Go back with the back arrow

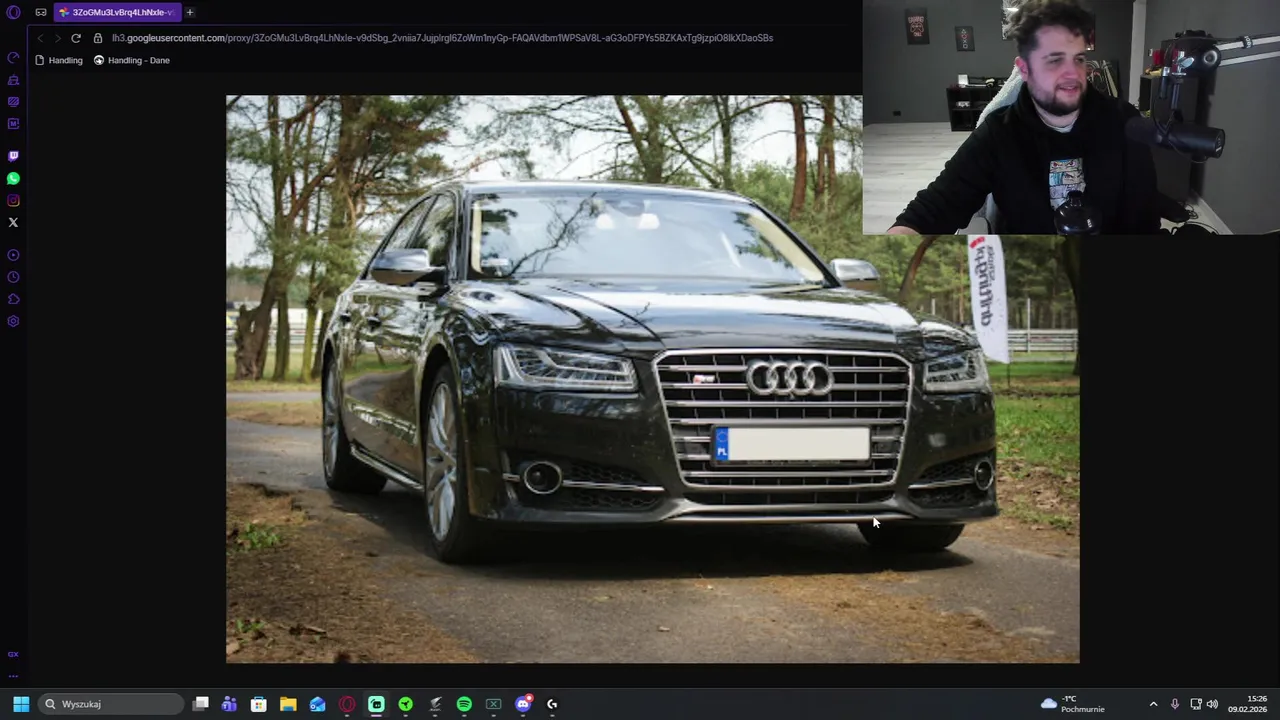[x=40, y=38]
